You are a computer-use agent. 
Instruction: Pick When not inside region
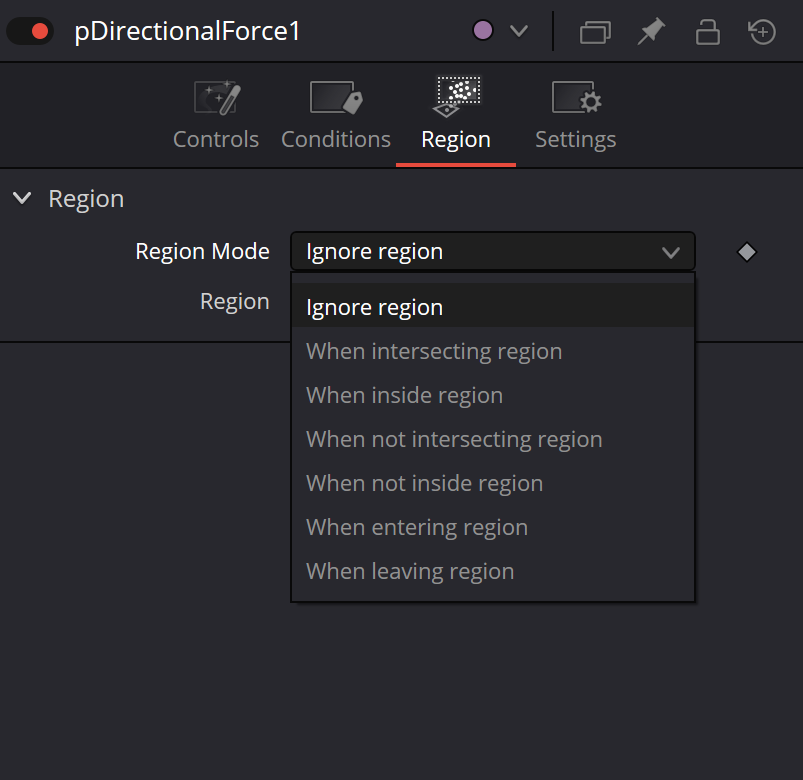tap(493, 483)
